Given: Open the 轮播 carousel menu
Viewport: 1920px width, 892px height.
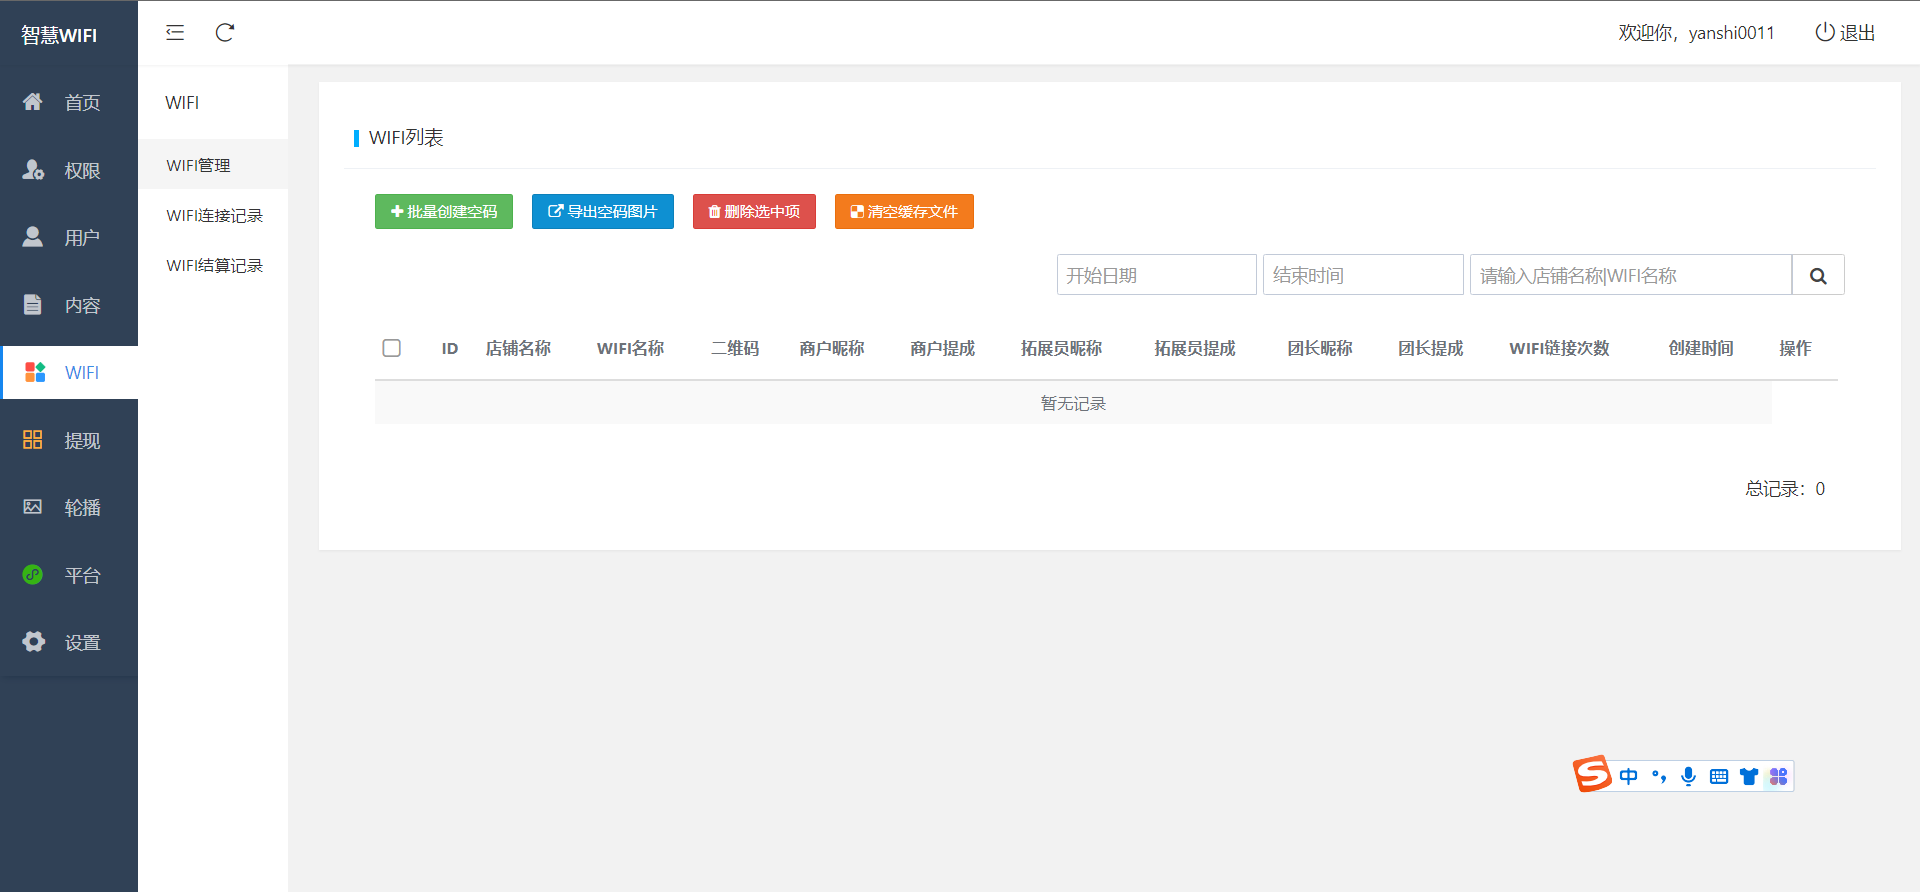Looking at the screenshot, I should click(69, 507).
